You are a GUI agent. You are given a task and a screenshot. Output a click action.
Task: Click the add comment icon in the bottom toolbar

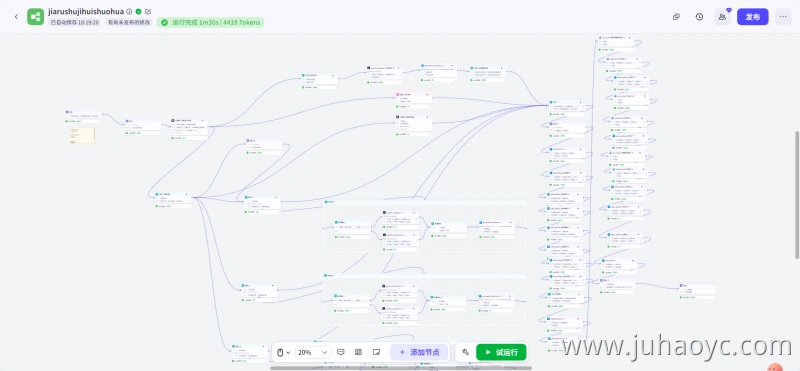341,352
